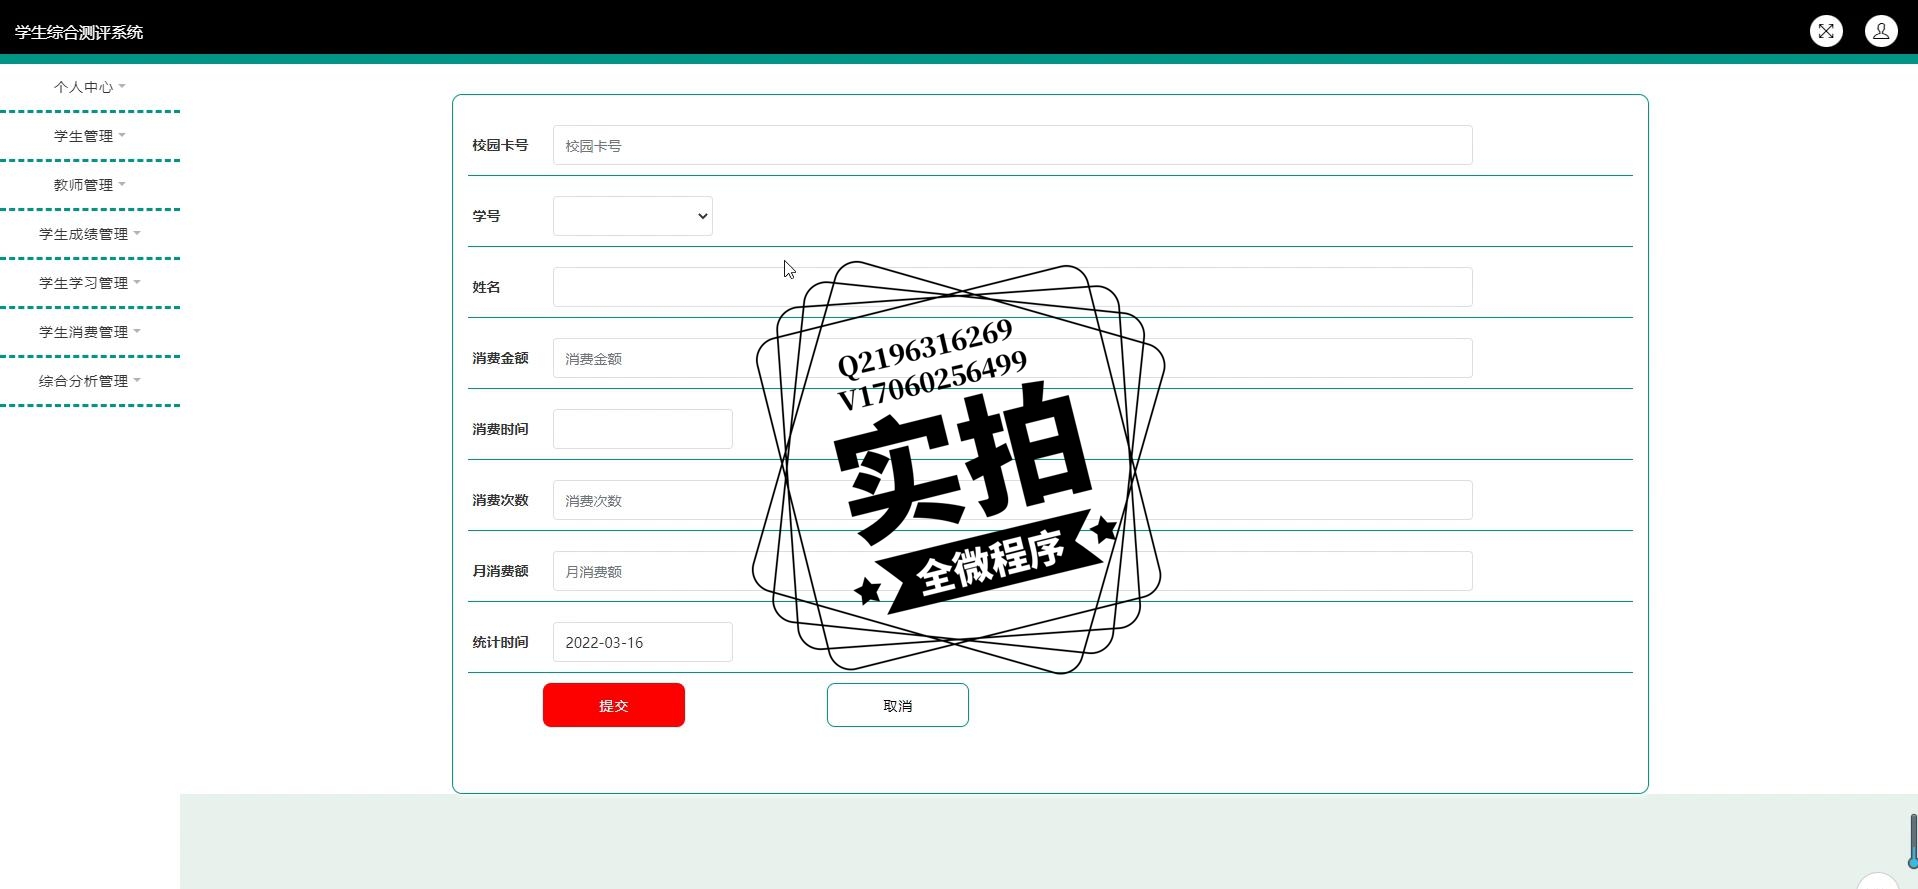Expand the 教师管理 menu

point(90,185)
